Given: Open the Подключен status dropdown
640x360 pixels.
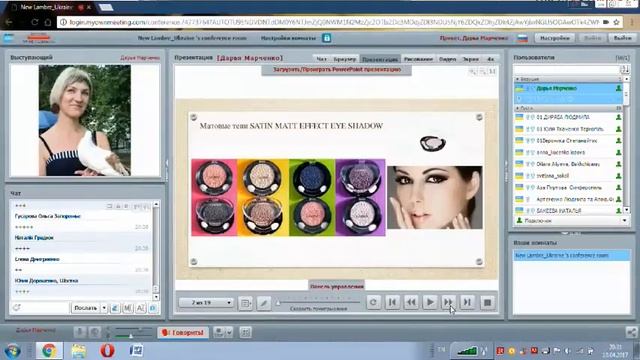Looking at the screenshot, I should click(571, 220).
